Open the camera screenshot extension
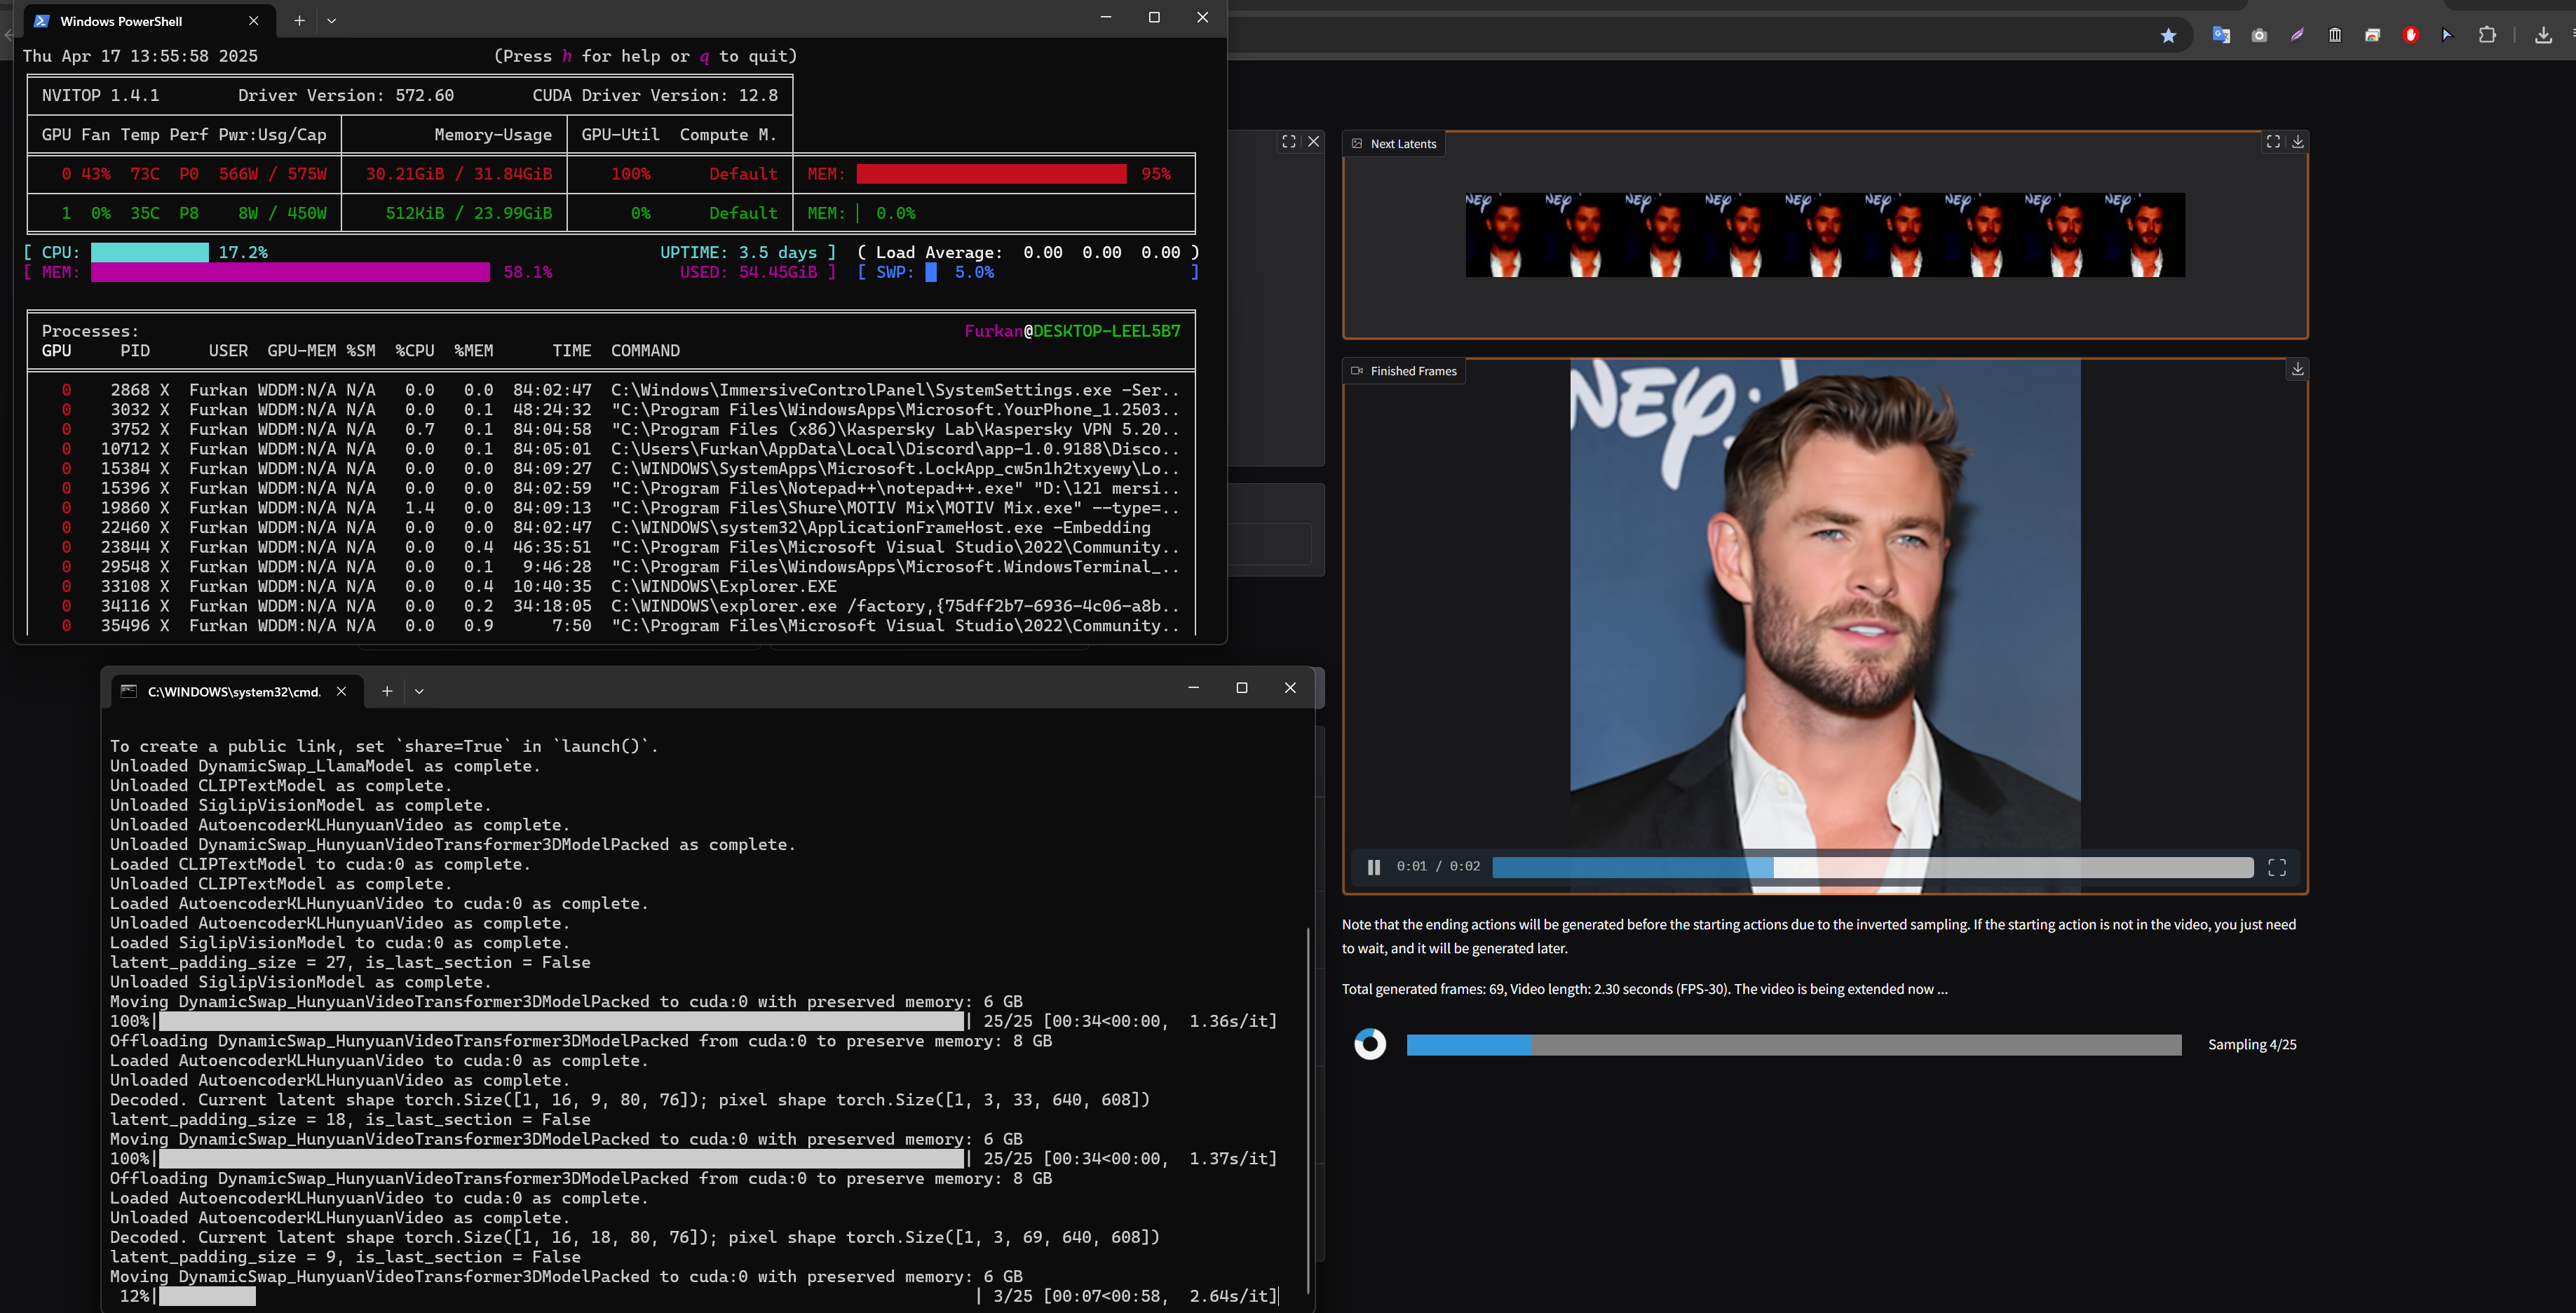This screenshot has width=2576, height=1313. click(2259, 35)
